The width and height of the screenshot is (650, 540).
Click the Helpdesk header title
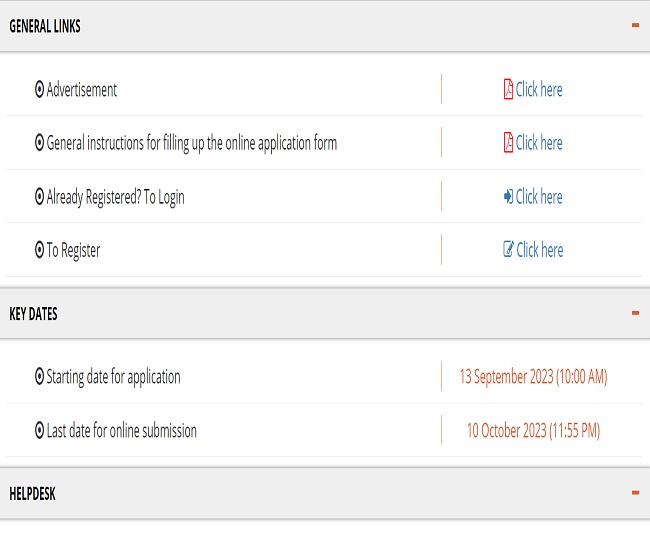32,494
